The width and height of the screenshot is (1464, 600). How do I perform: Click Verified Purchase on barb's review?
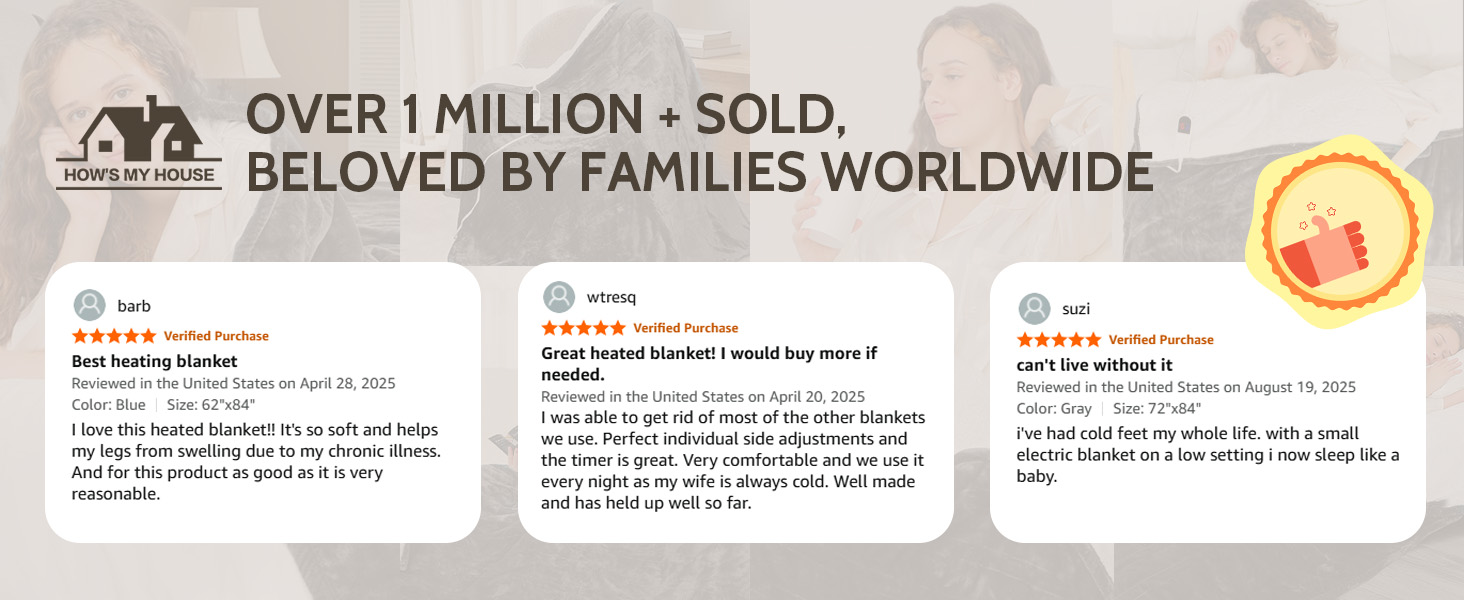click(x=216, y=336)
